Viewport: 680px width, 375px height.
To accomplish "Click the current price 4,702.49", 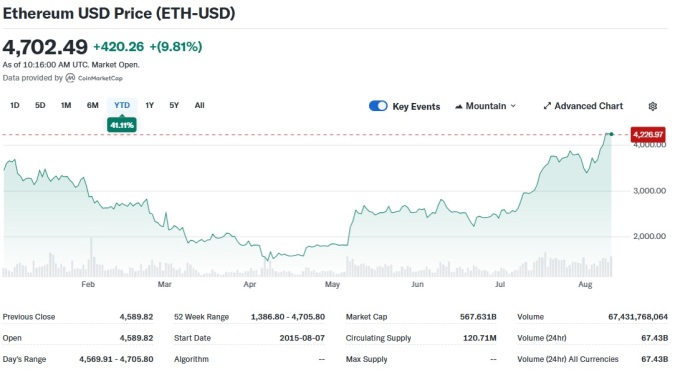I will click(45, 47).
